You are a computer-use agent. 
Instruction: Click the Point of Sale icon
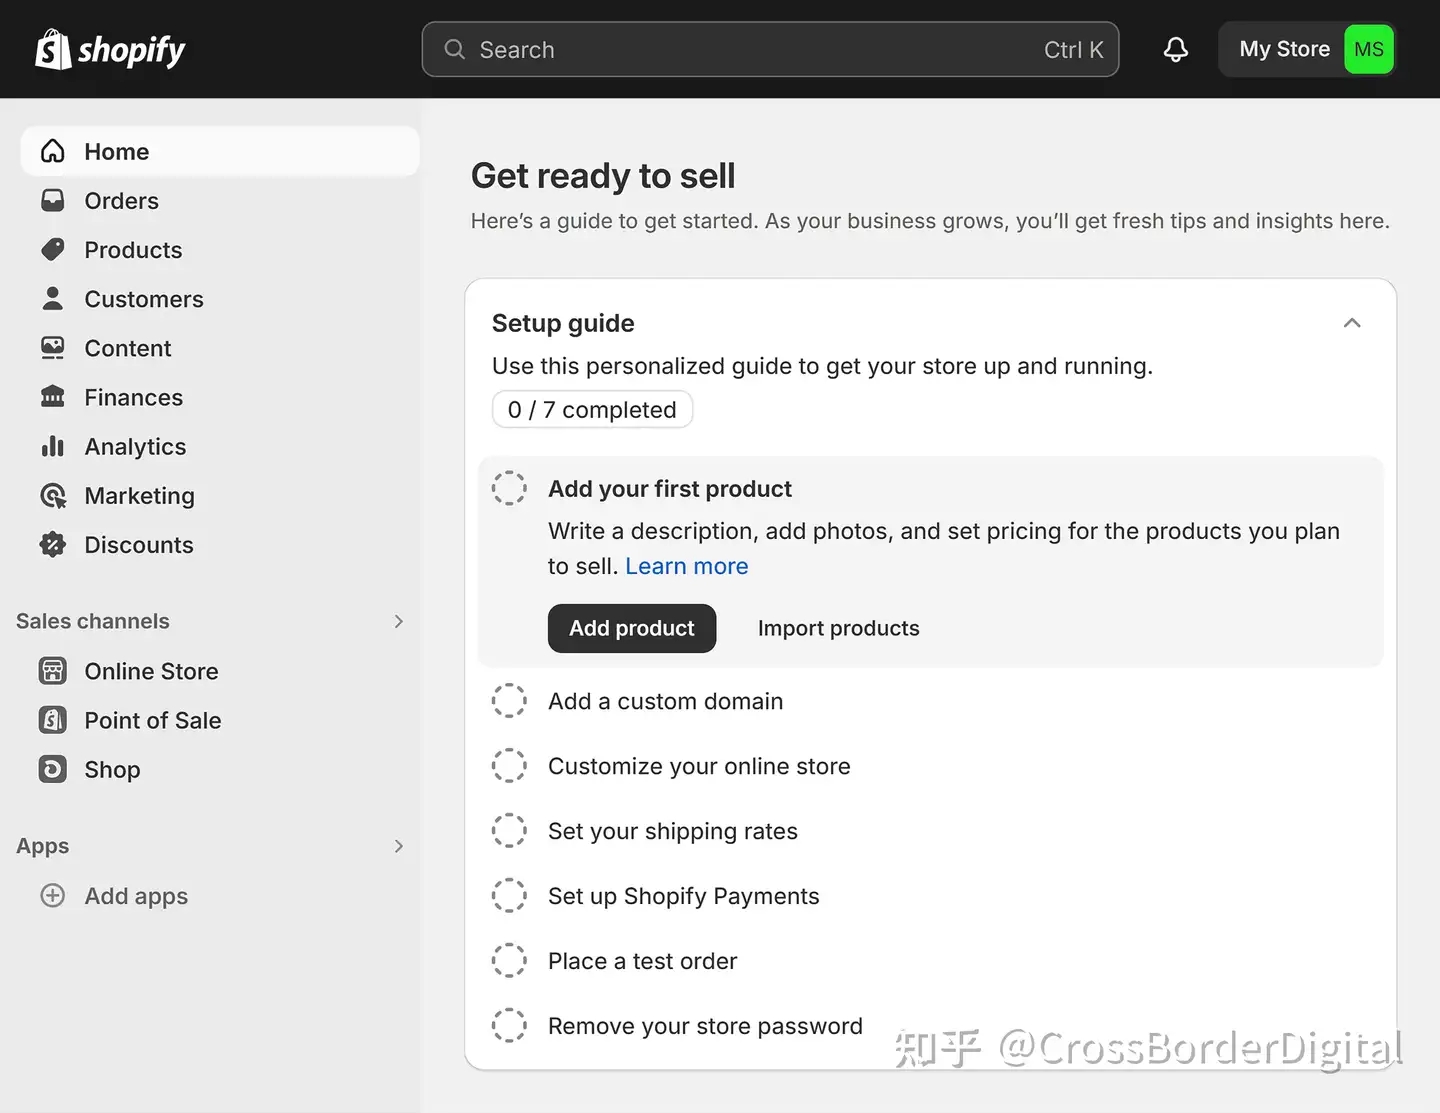[53, 720]
